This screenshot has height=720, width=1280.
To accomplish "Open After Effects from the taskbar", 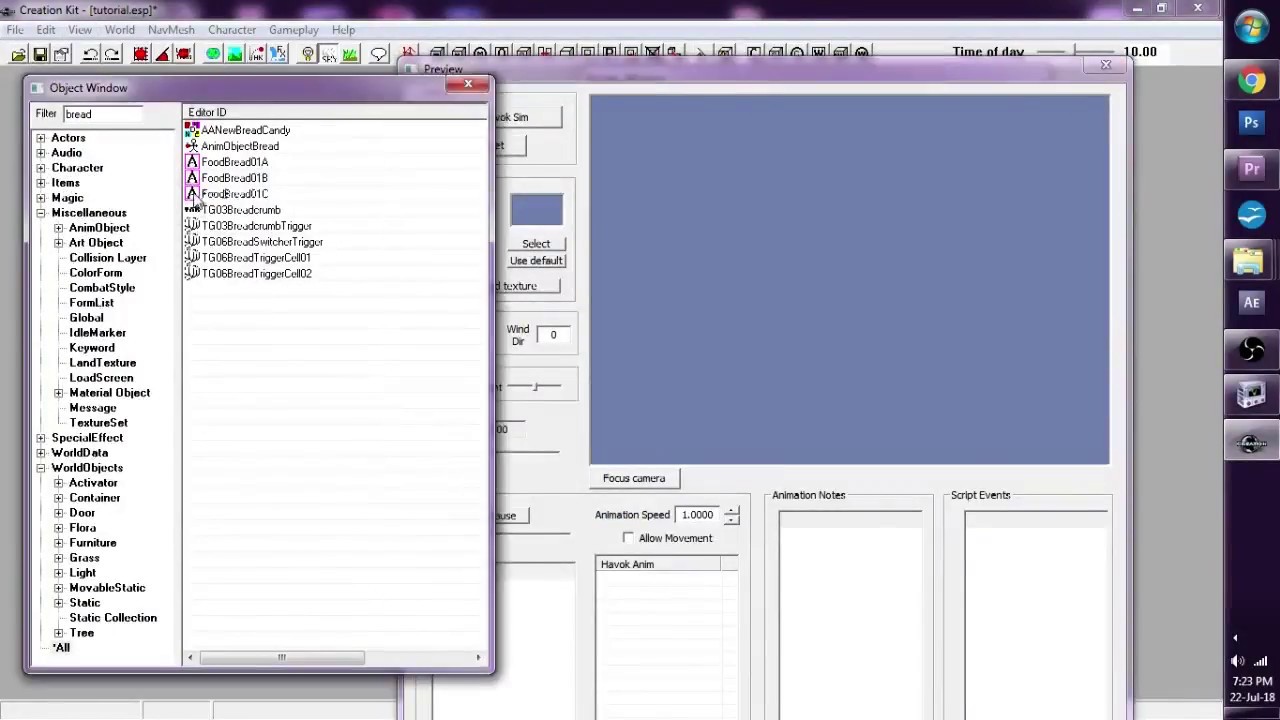I will click(x=1251, y=302).
